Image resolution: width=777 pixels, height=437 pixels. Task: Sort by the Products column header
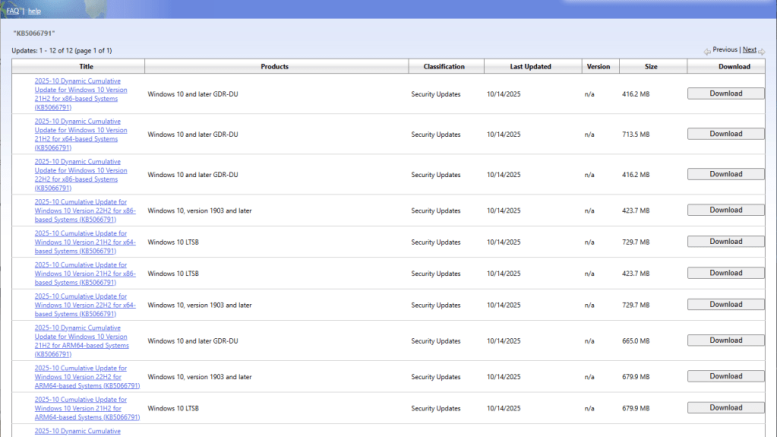[275, 66]
